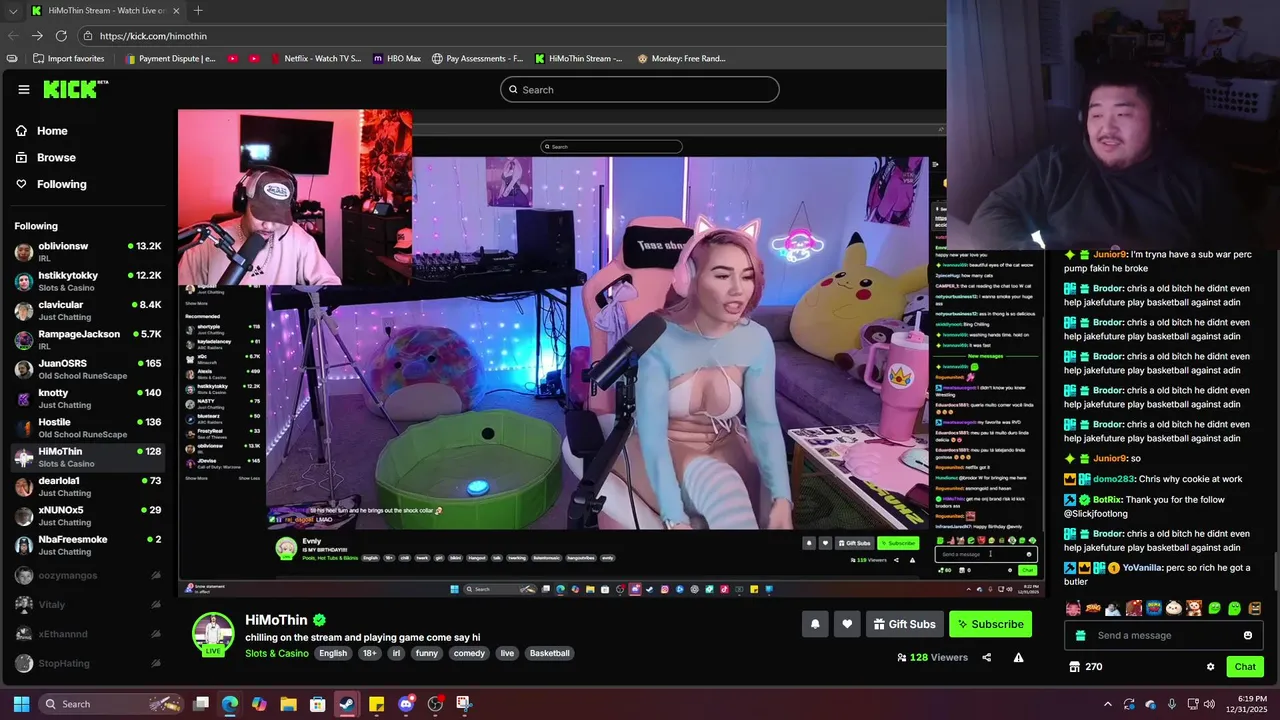Open dearlola1 channel in Following list
The height and width of the screenshot is (720, 1280).
[x=88, y=487]
